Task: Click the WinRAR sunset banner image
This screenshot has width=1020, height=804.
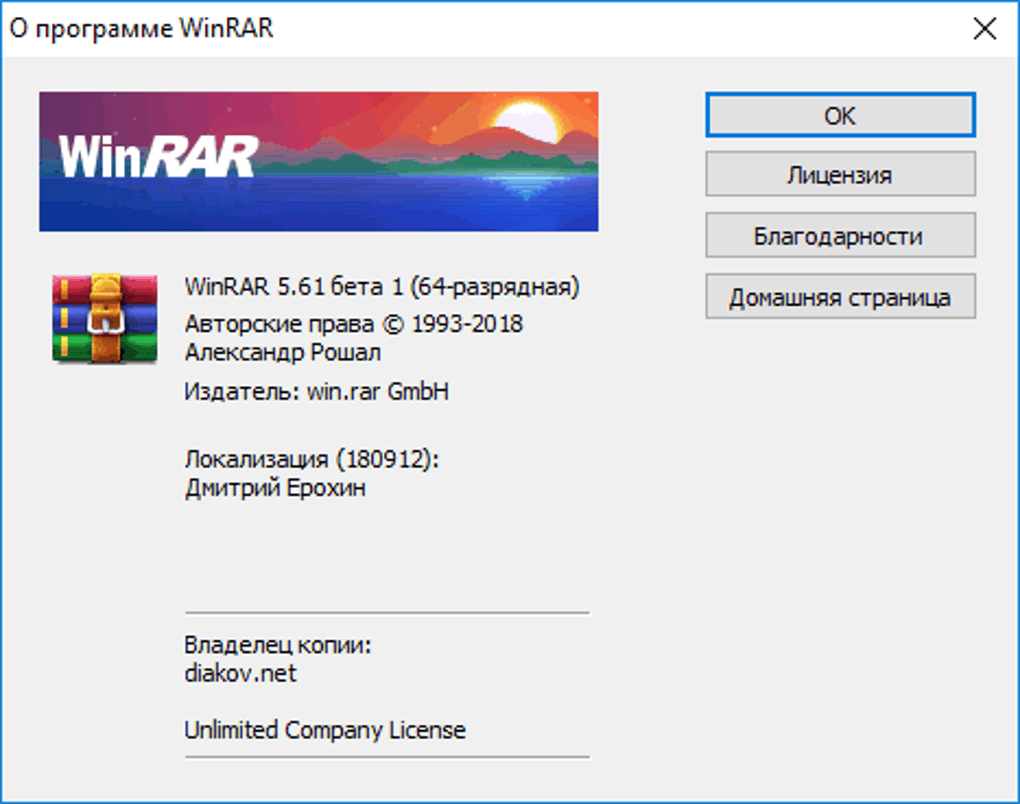Action: click(x=319, y=161)
